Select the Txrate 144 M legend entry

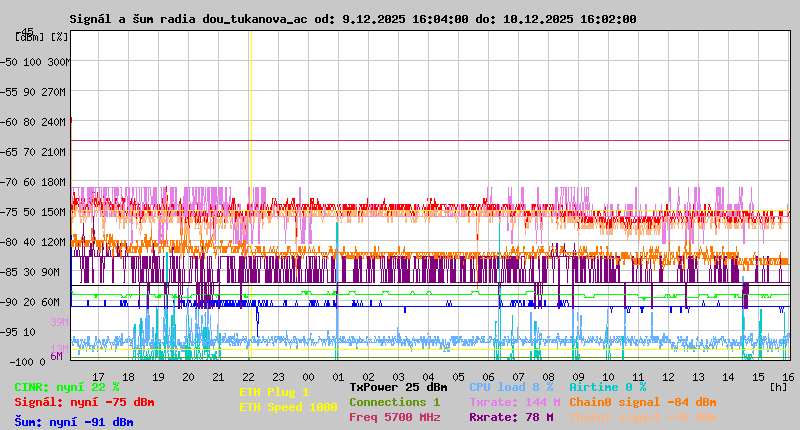514,402
